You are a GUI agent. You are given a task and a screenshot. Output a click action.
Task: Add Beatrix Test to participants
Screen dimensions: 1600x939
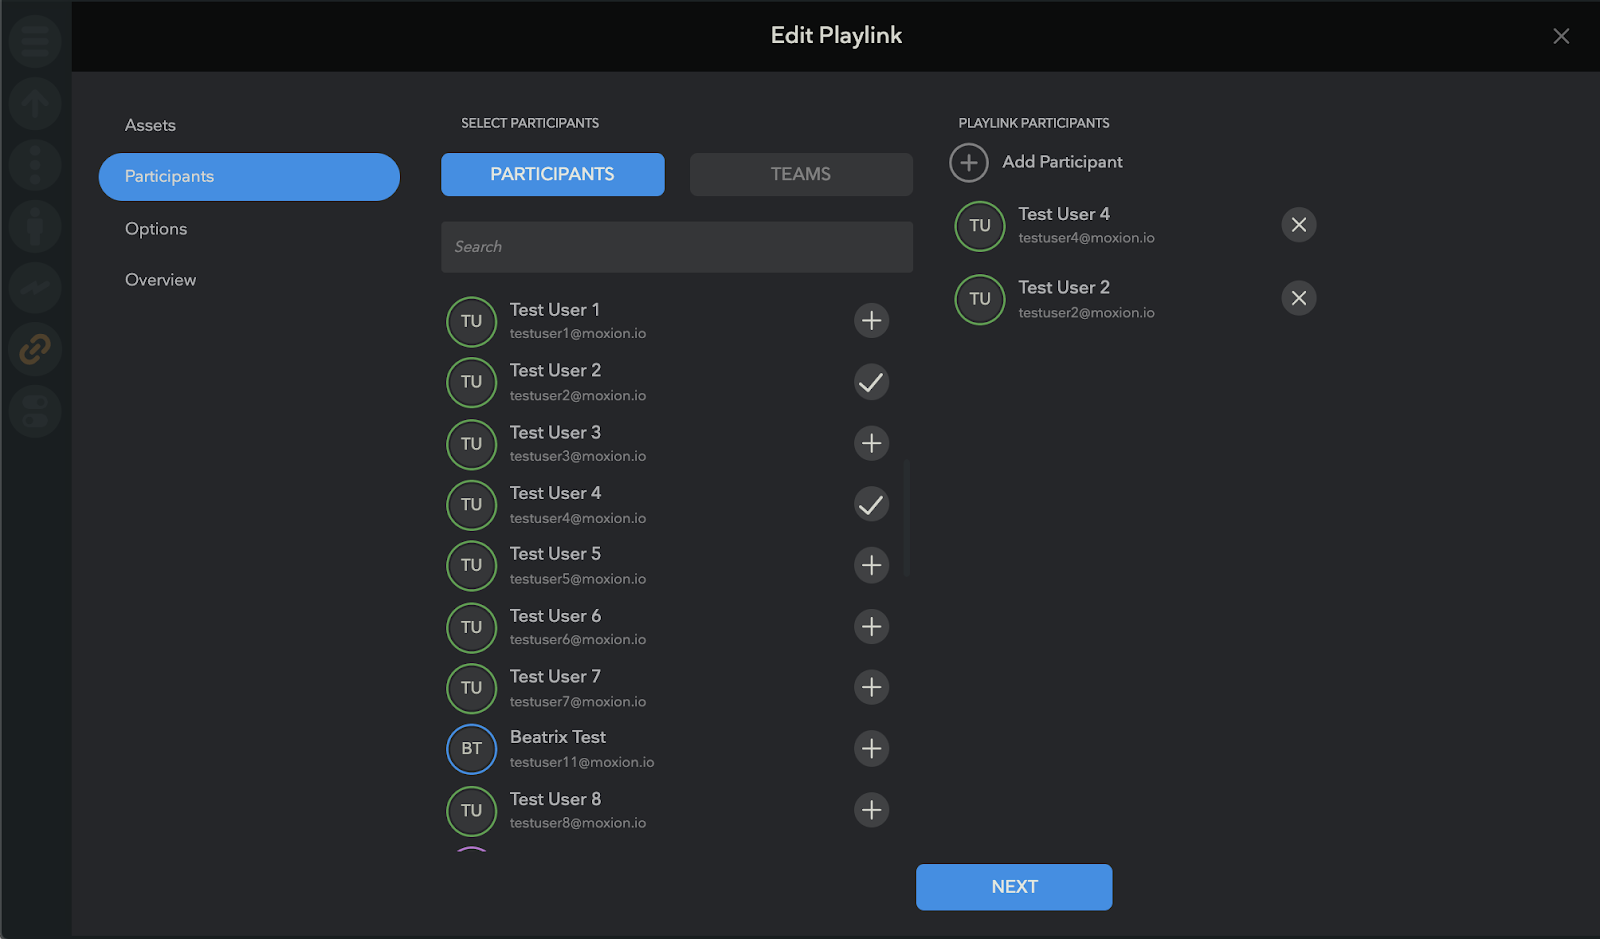[x=871, y=748]
